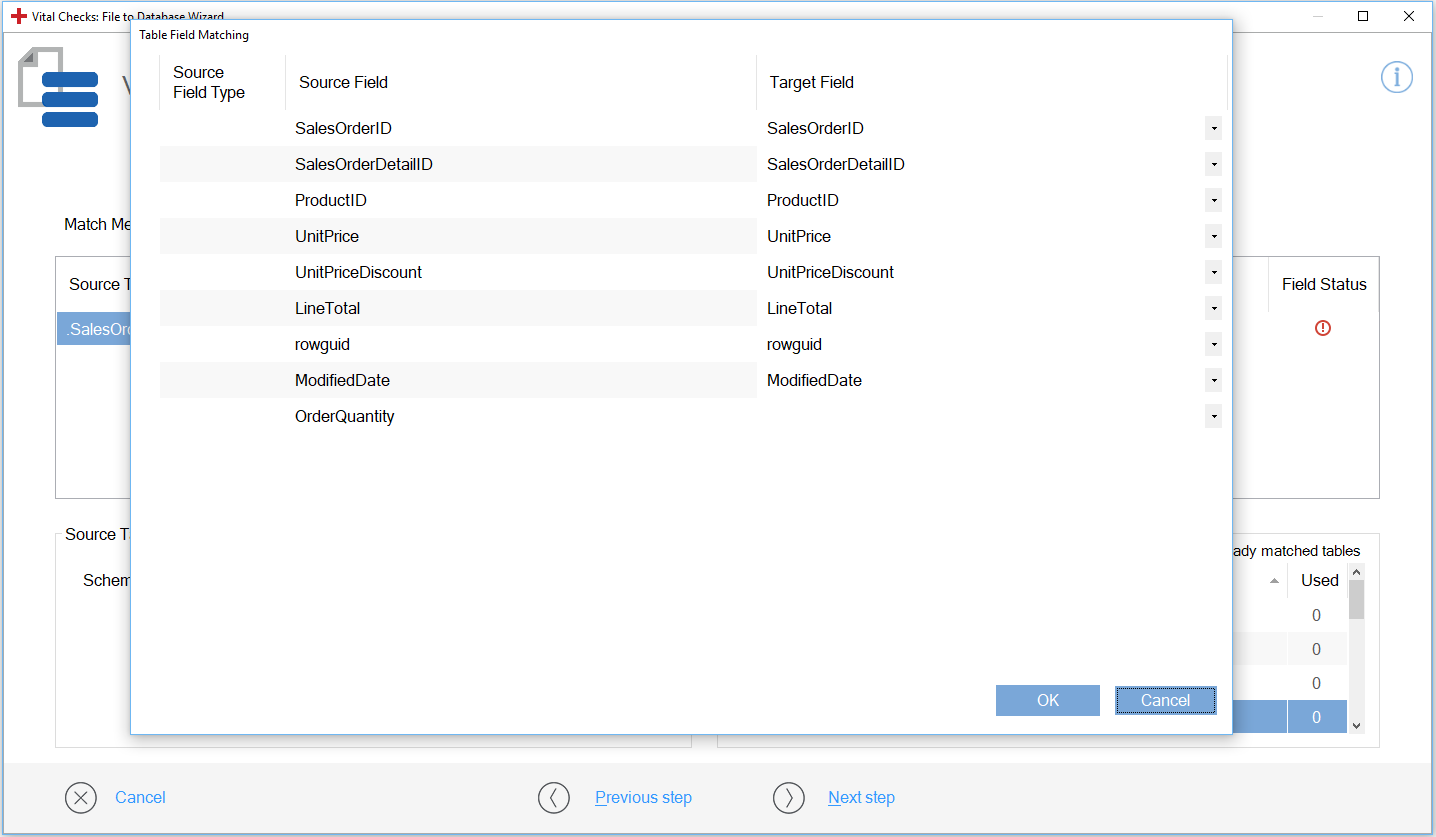Confirm field matching with OK button
The image size is (1436, 837).
(1048, 700)
